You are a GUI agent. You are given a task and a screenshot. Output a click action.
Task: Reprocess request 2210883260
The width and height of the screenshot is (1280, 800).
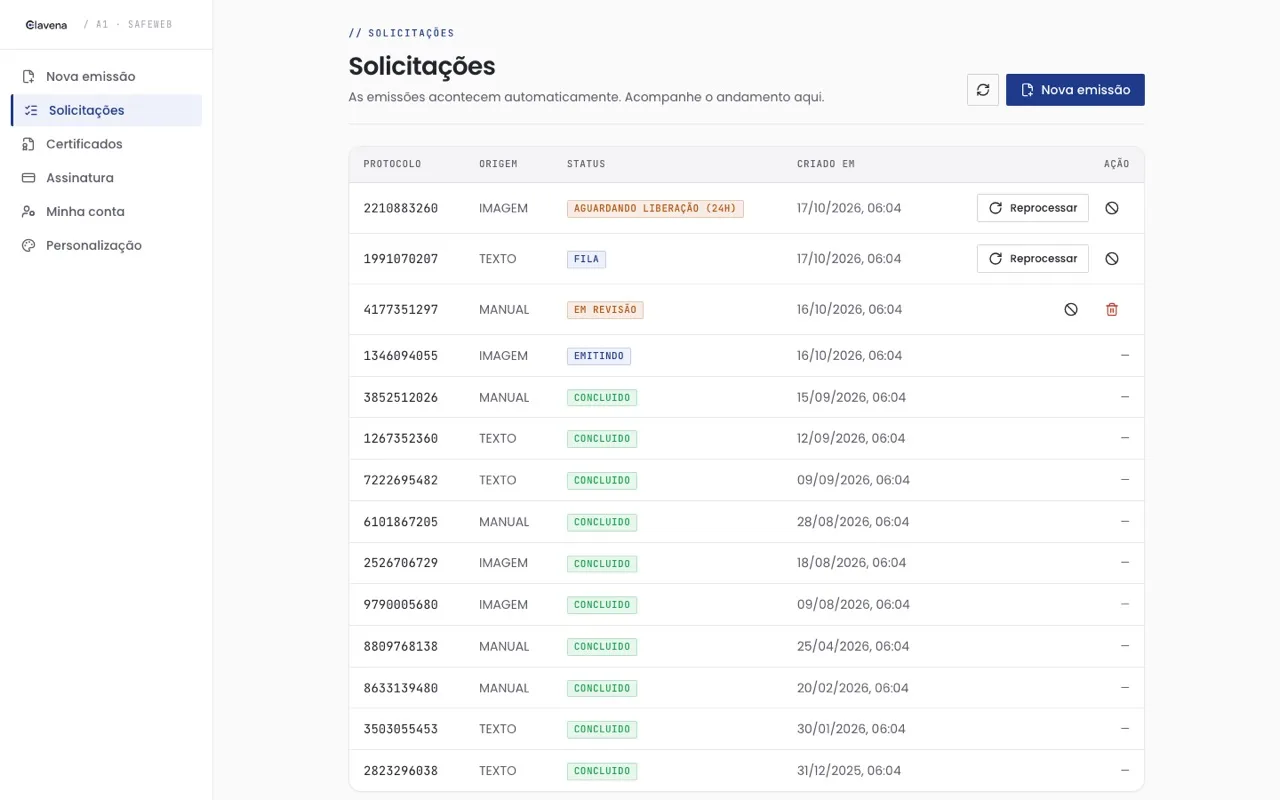click(1033, 208)
